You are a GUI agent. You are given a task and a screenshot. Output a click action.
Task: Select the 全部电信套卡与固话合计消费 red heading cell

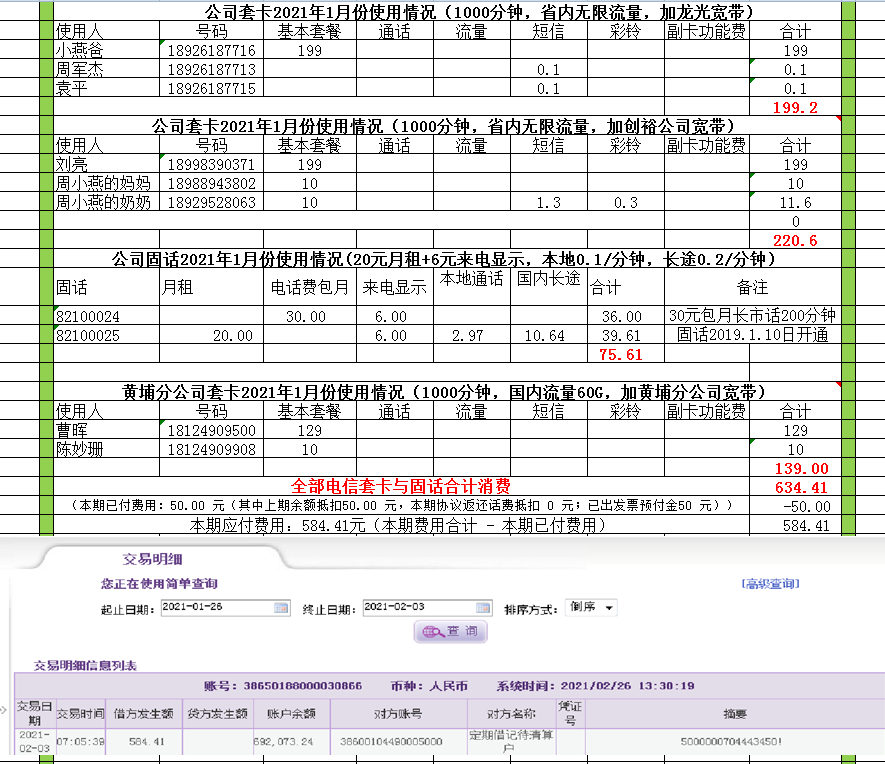pos(400,487)
